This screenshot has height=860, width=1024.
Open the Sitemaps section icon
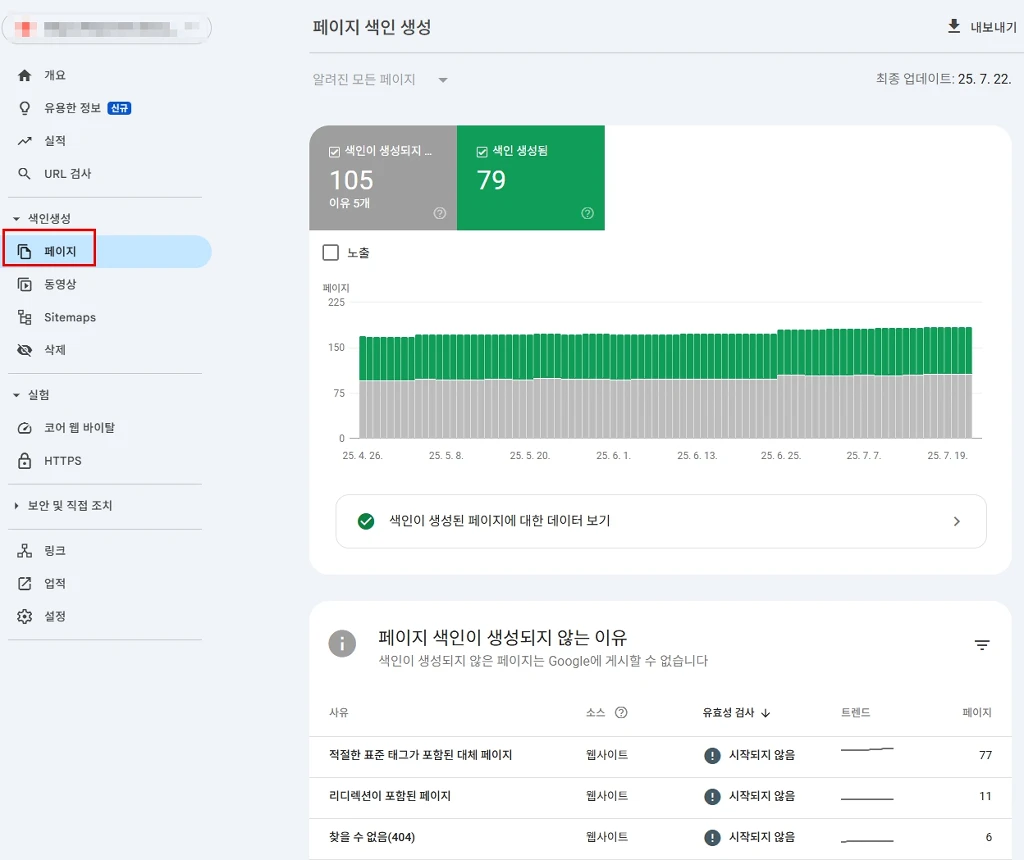[x=25, y=317]
